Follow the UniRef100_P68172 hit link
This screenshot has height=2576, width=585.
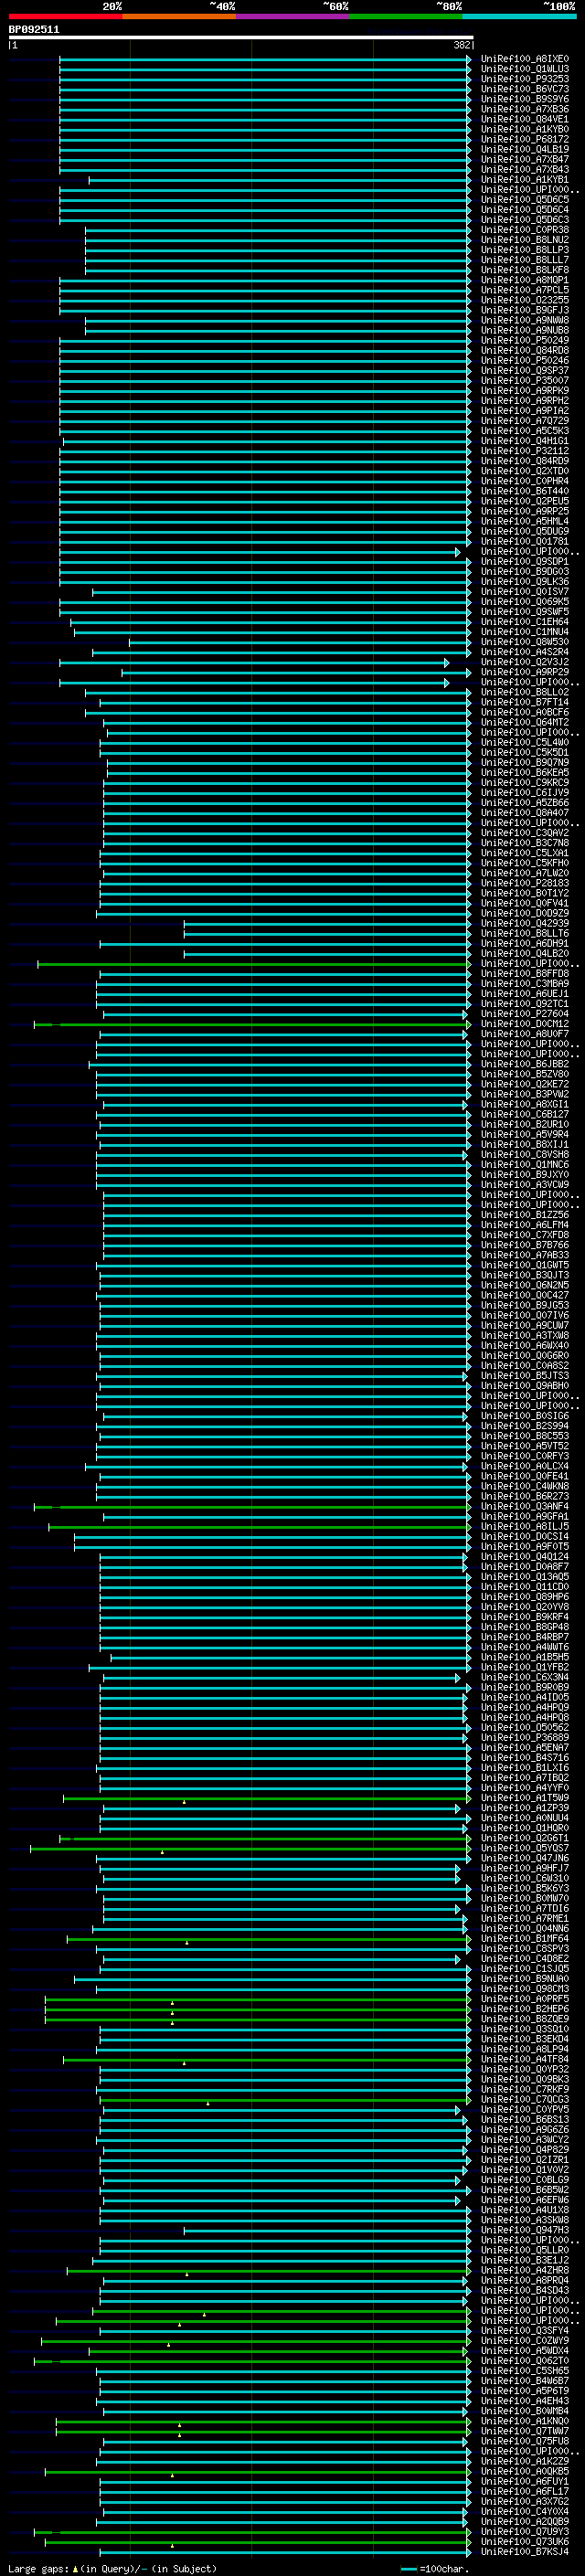525,139
